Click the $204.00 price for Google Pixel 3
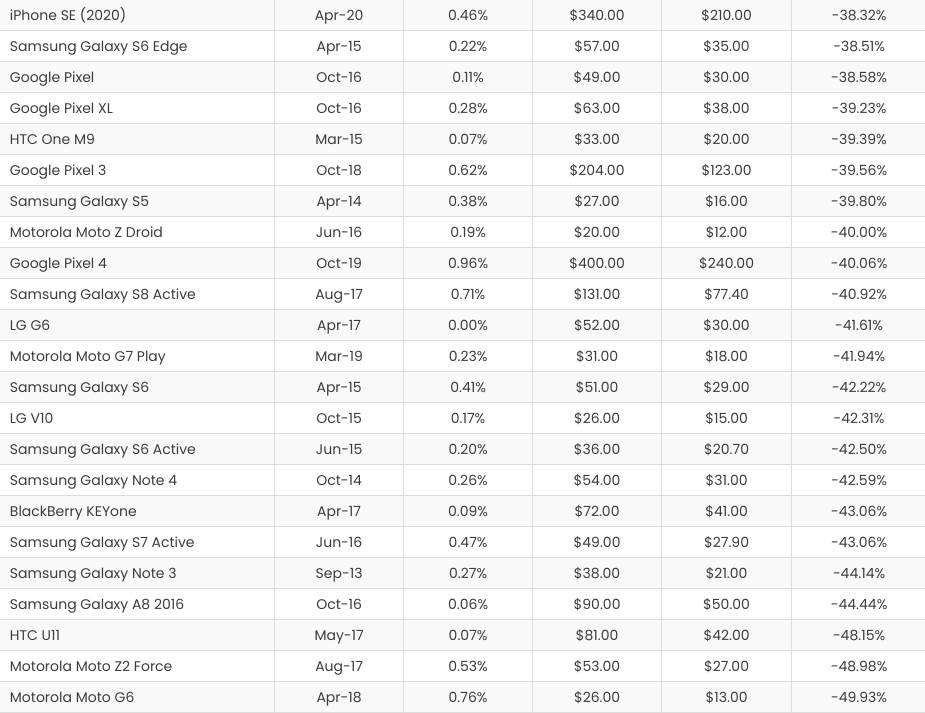The image size is (925, 713). point(596,170)
